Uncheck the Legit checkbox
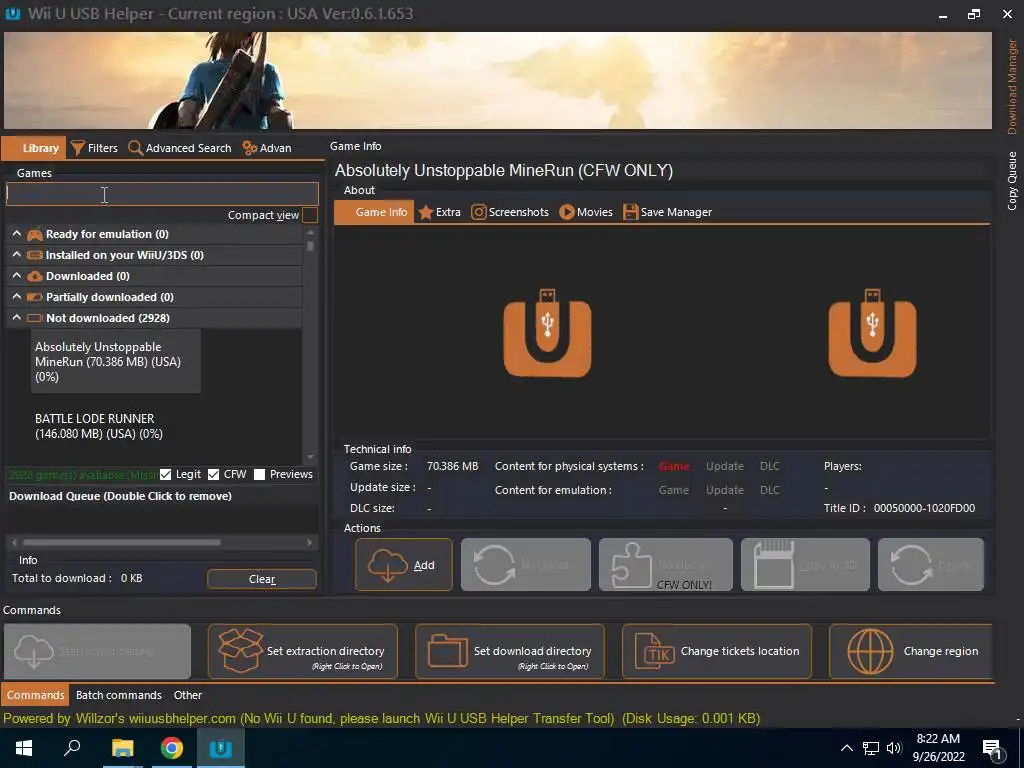 165,475
